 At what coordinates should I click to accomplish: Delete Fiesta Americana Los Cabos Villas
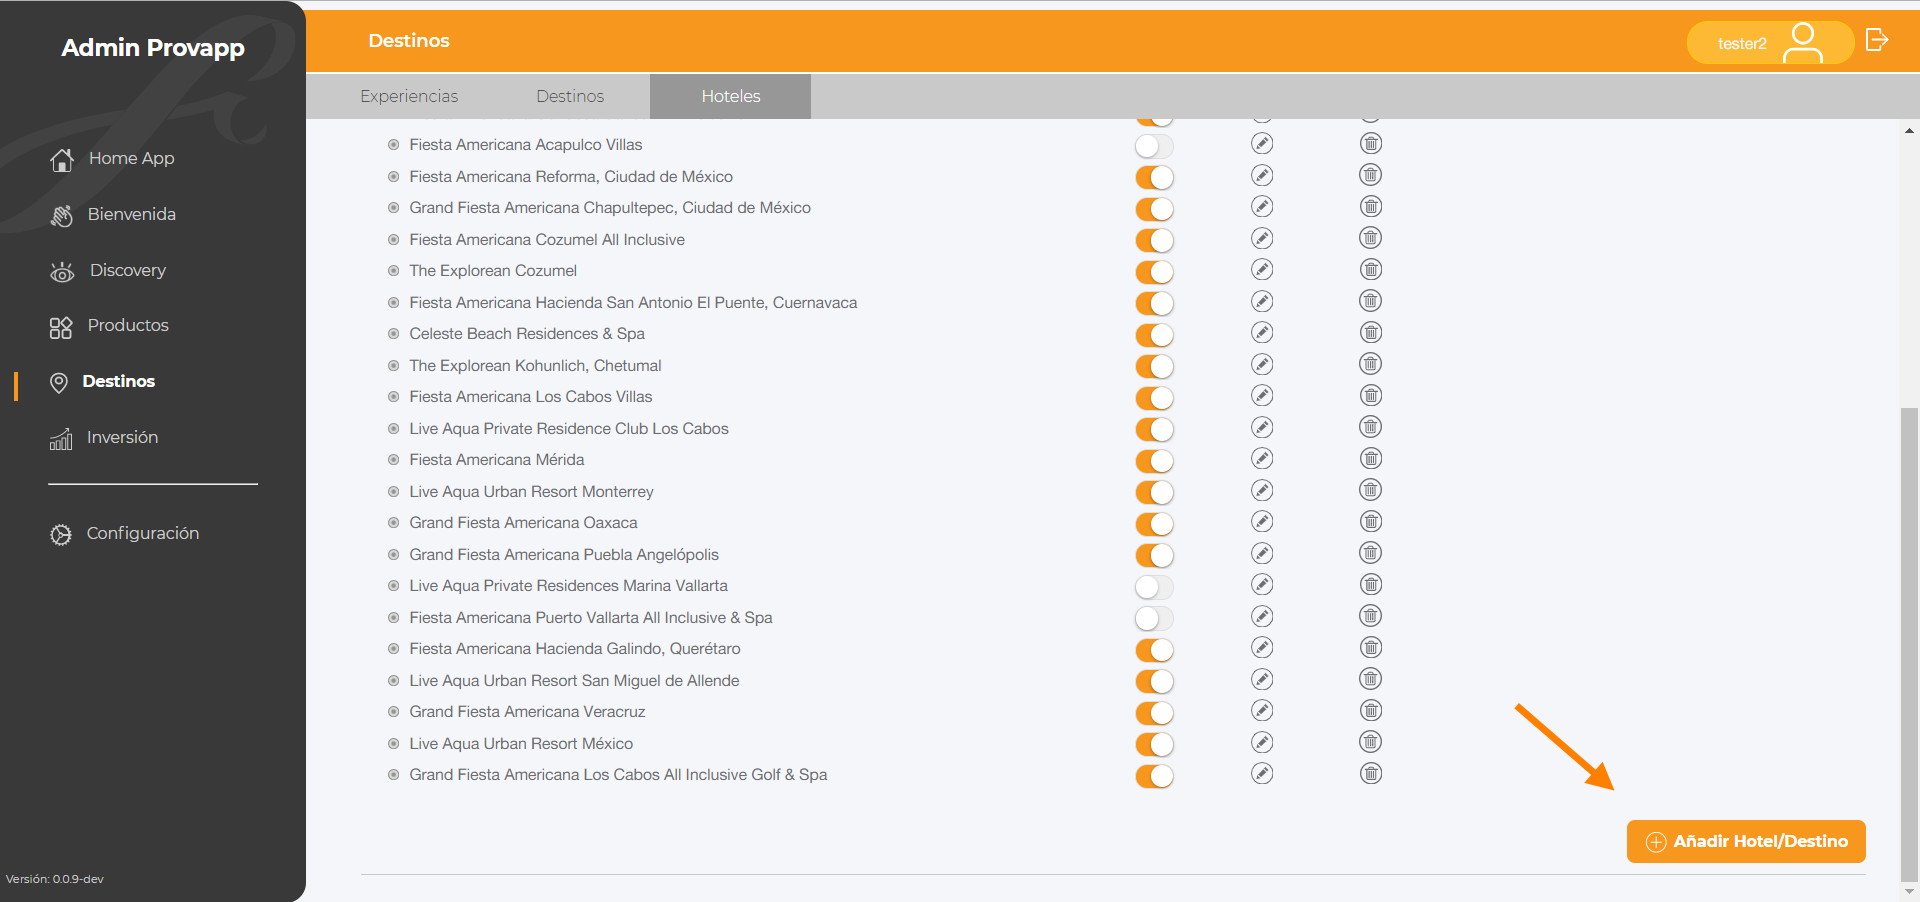(1371, 396)
